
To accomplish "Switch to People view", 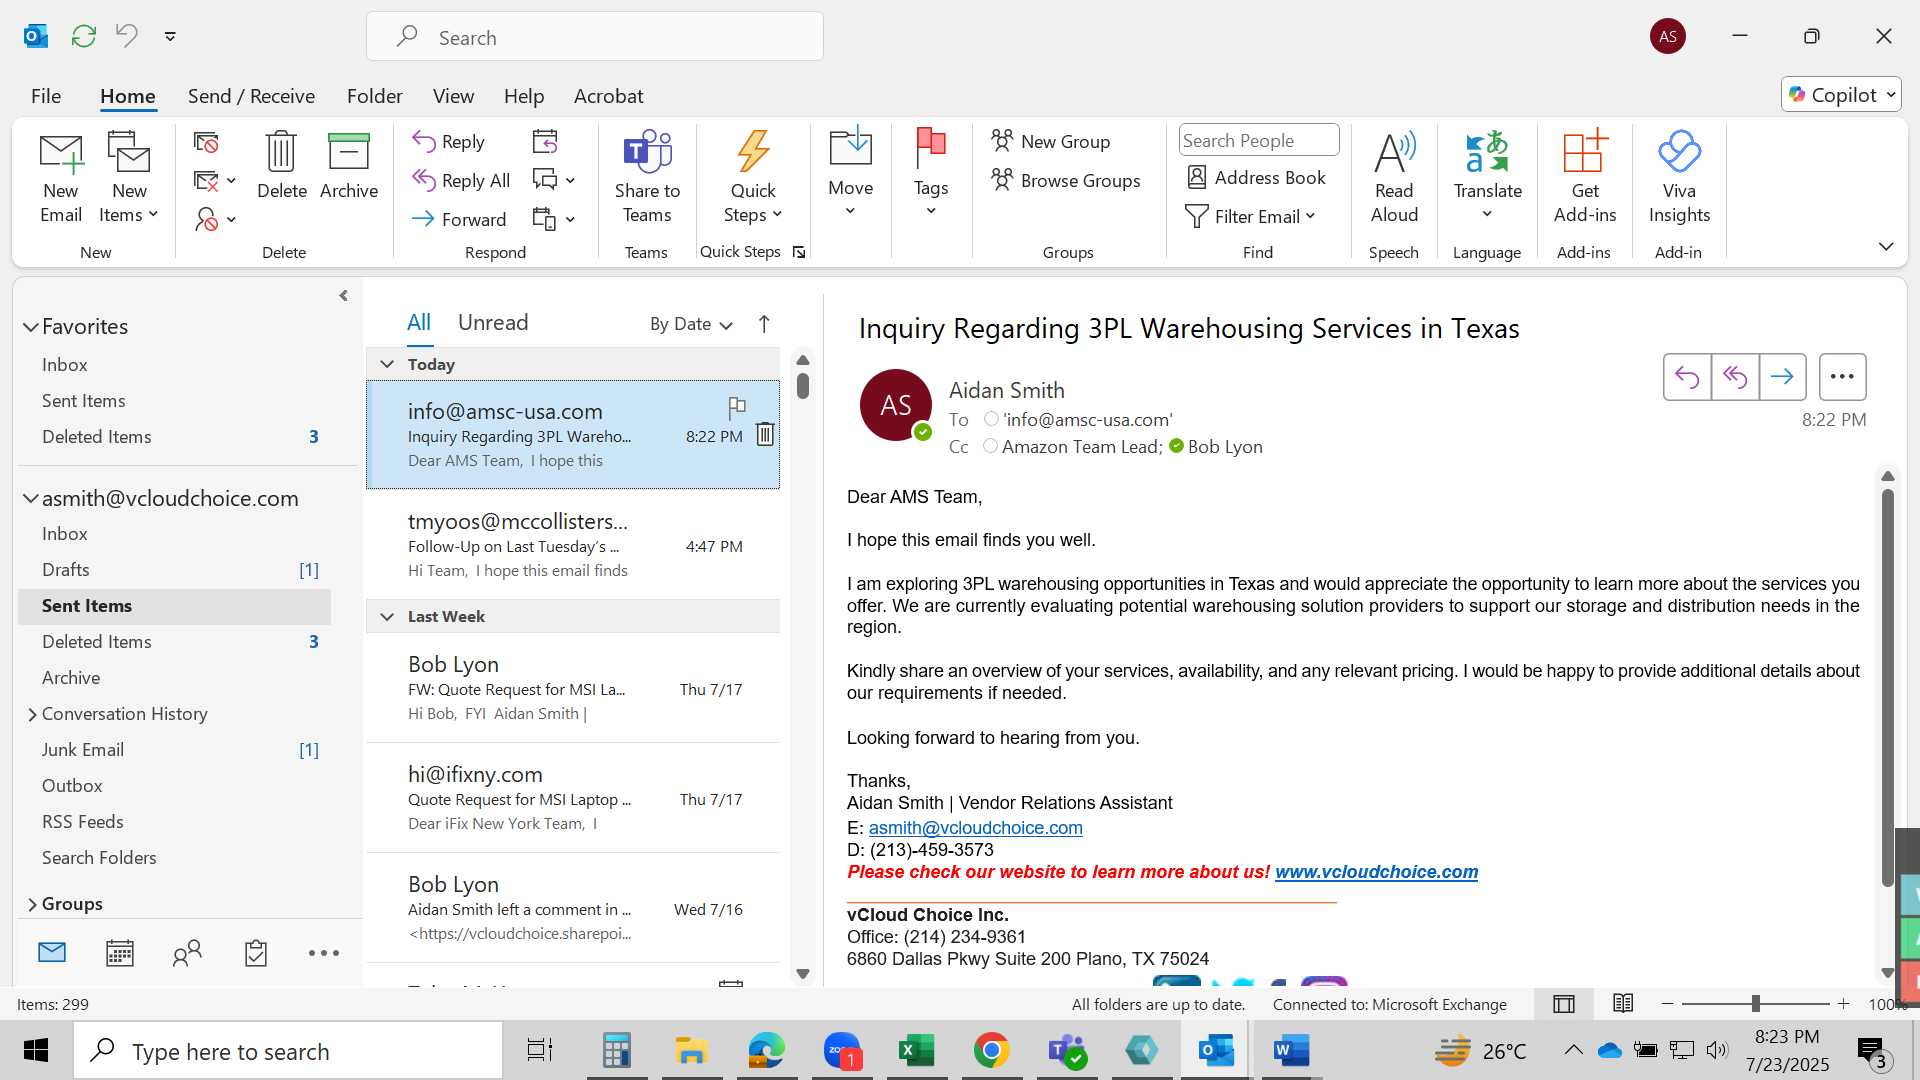I will pos(187,953).
